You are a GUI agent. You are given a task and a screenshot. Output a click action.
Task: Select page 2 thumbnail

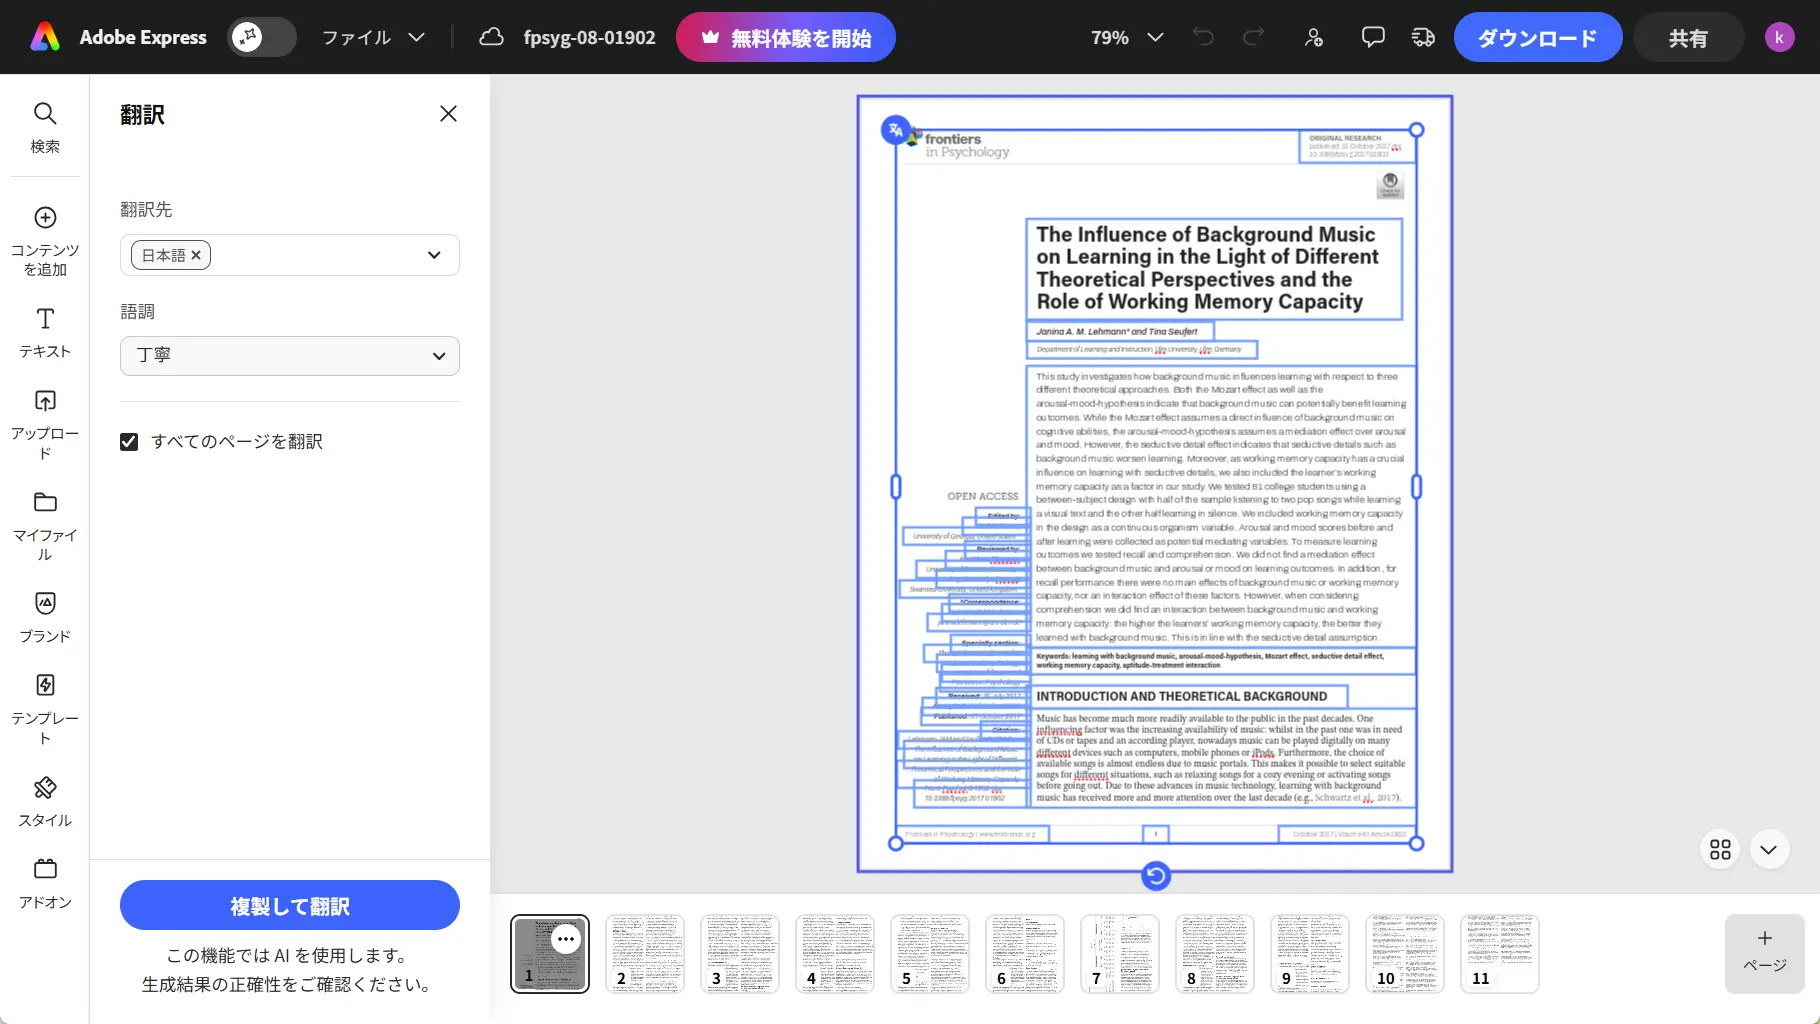pyautogui.click(x=645, y=954)
